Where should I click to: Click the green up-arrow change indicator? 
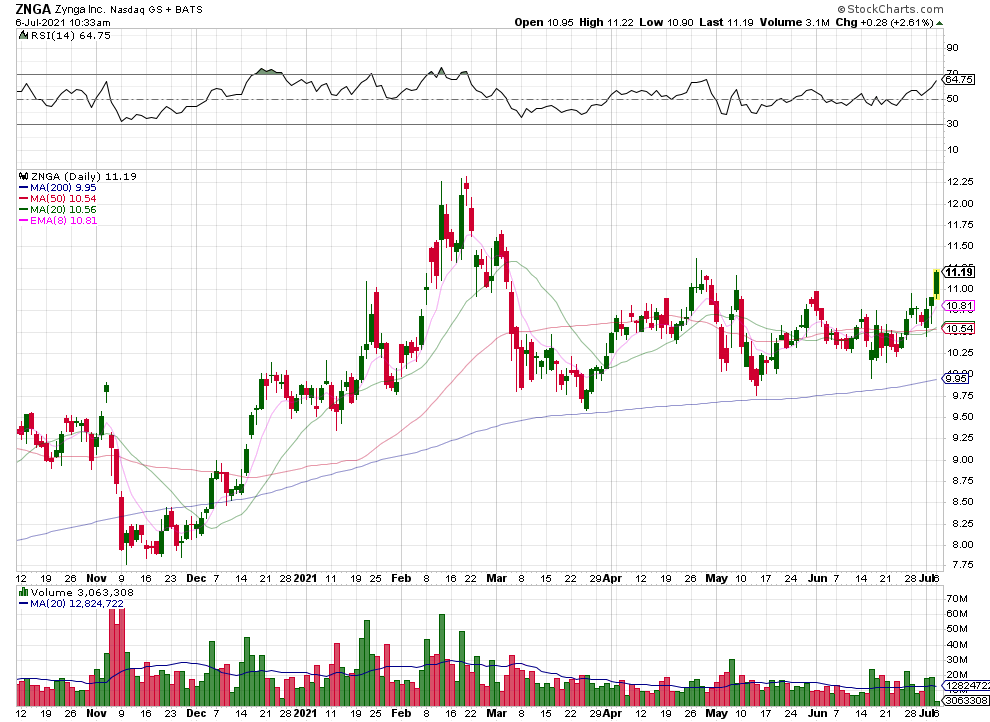[x=939, y=23]
